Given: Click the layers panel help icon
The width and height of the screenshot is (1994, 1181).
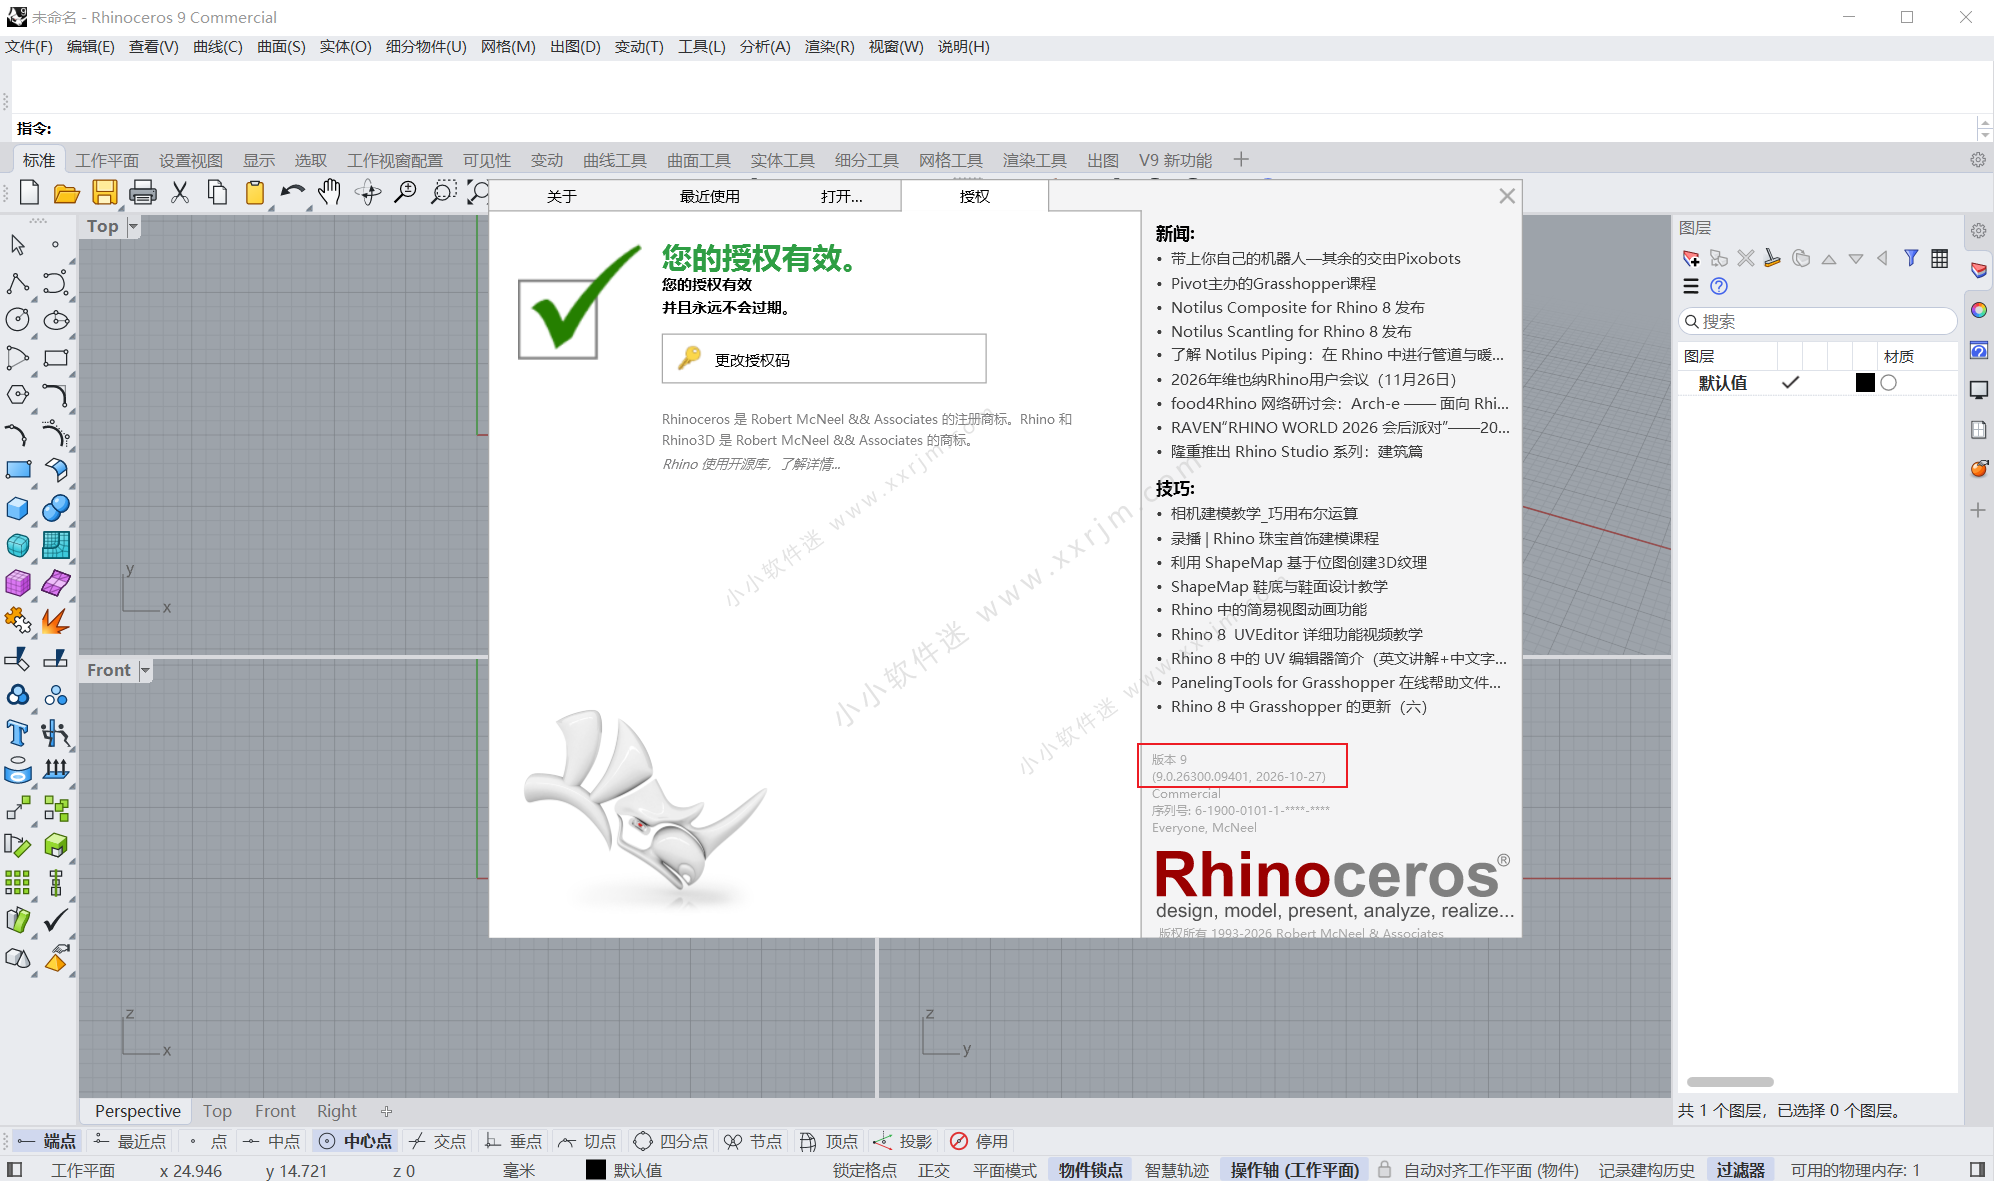Looking at the screenshot, I should [1719, 286].
